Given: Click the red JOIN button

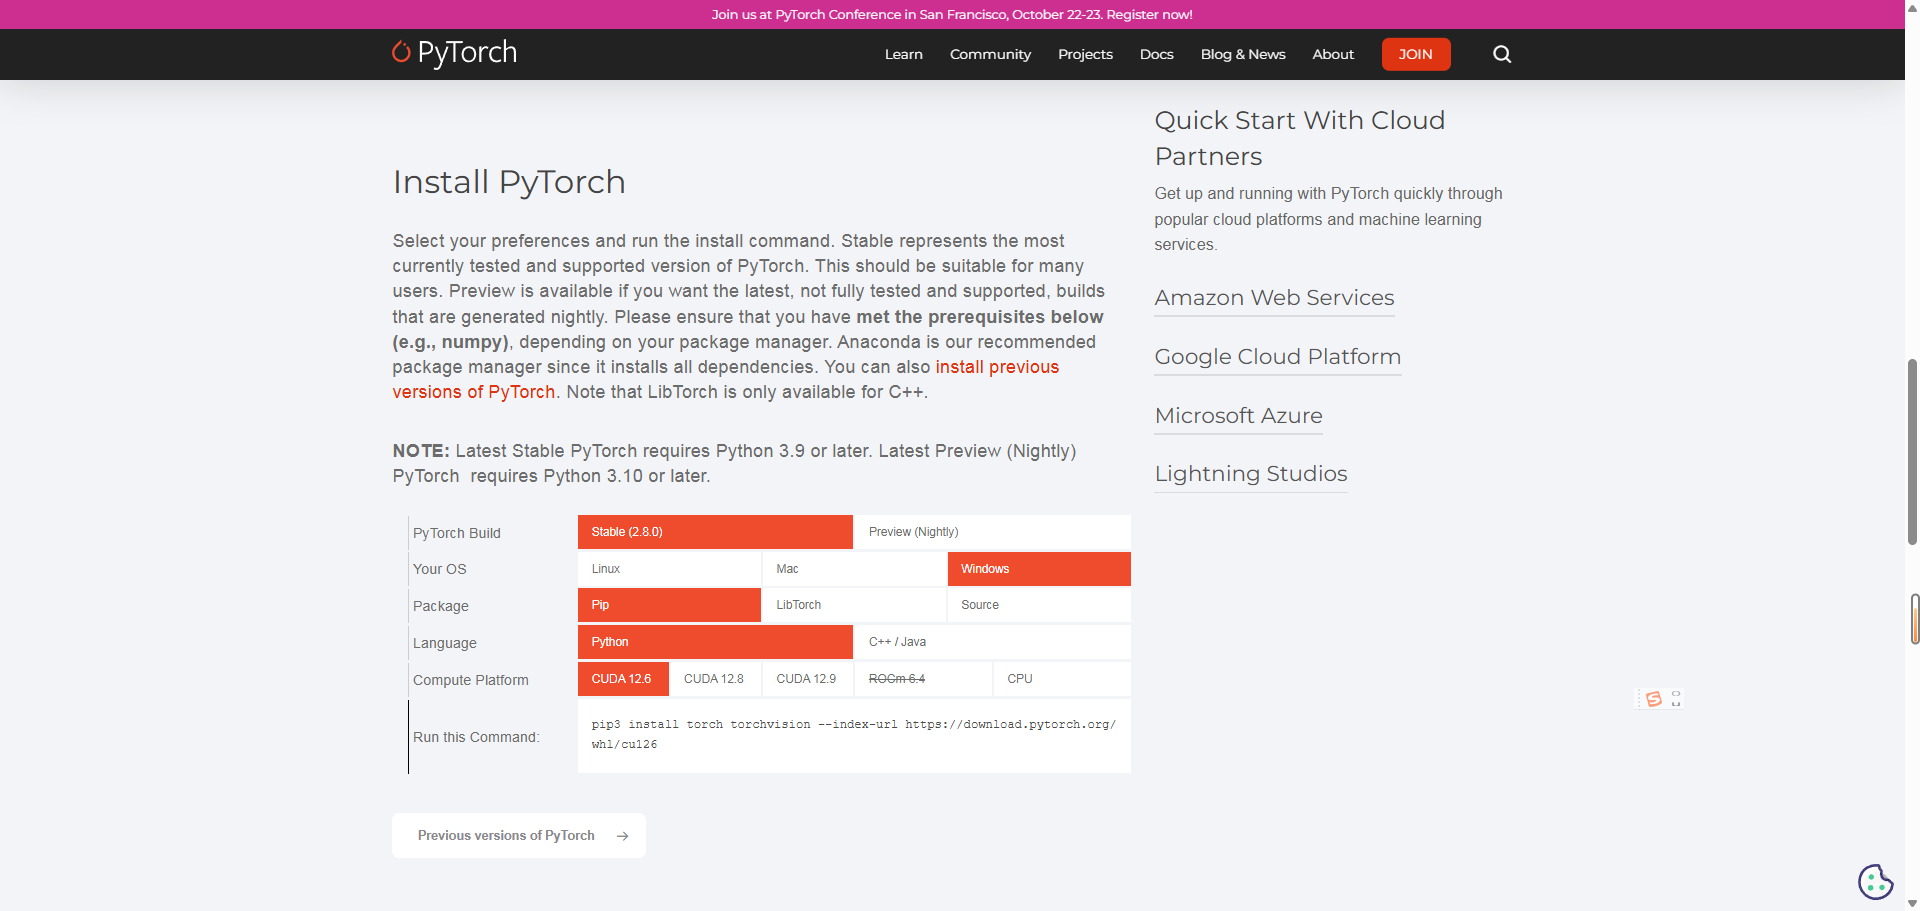Looking at the screenshot, I should point(1416,54).
